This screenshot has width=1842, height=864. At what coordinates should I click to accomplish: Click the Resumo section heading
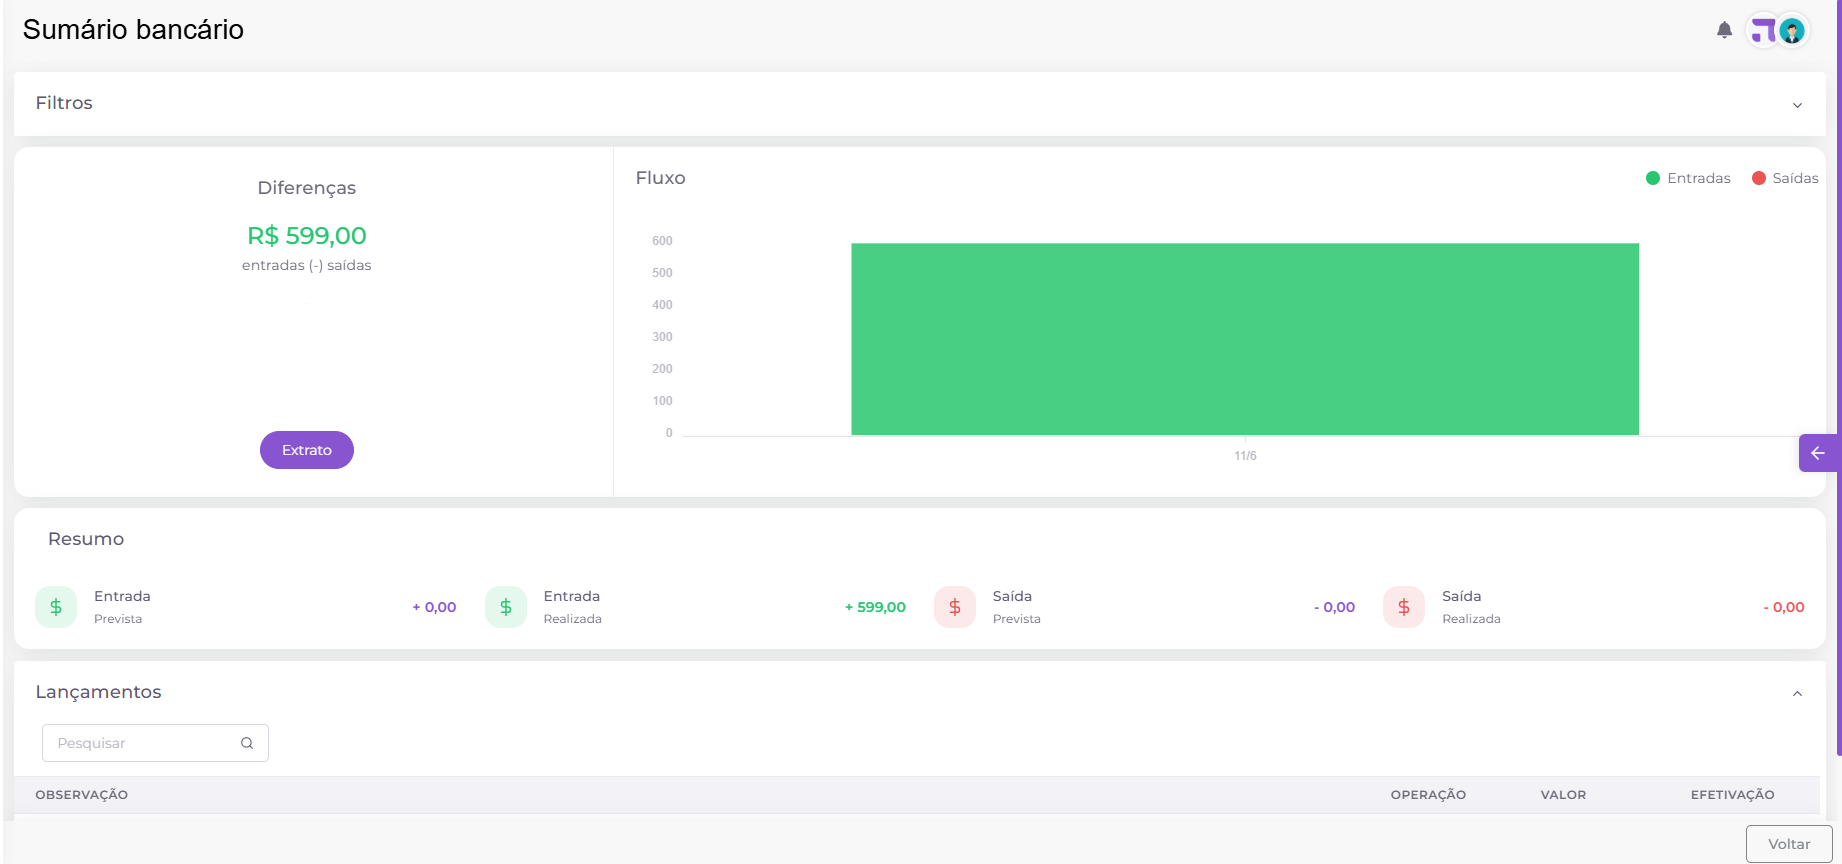click(x=86, y=539)
